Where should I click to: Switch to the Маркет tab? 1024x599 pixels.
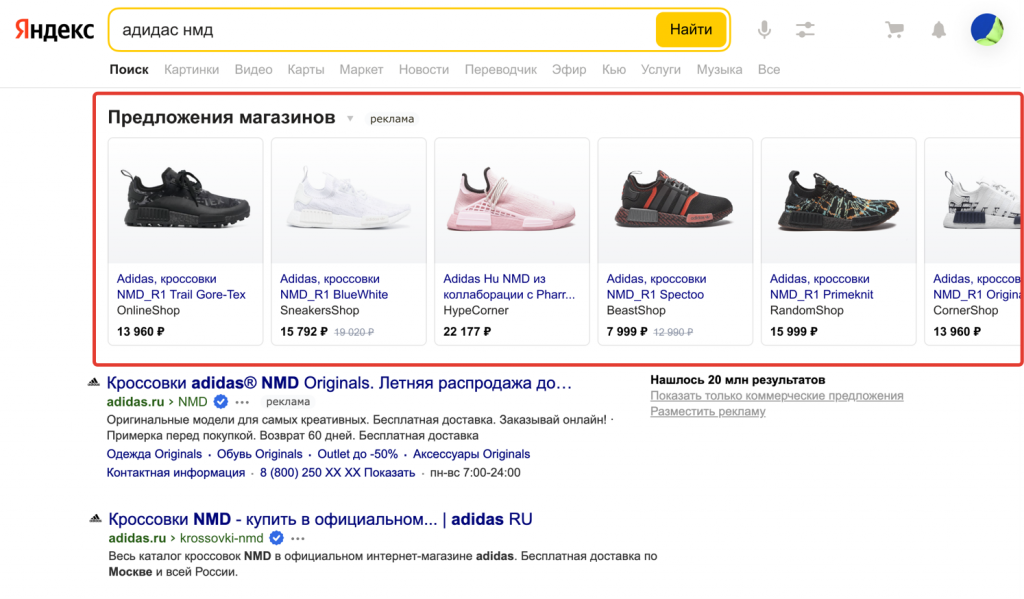coord(361,70)
